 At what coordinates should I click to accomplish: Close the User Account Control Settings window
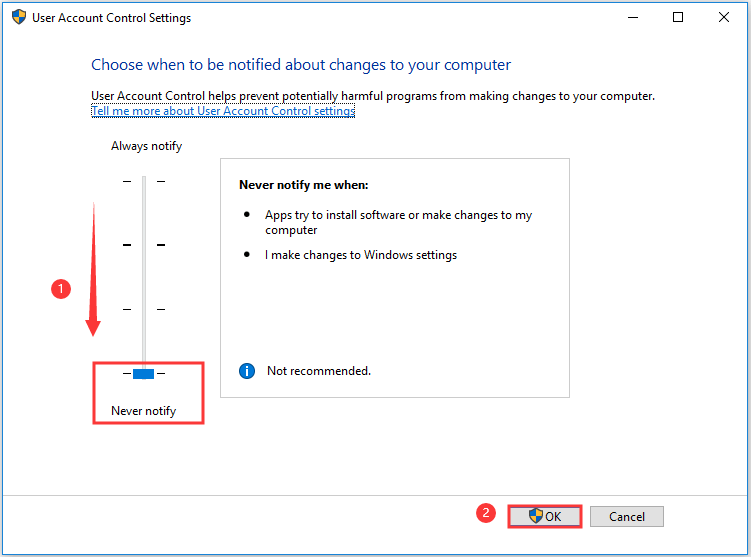724,17
